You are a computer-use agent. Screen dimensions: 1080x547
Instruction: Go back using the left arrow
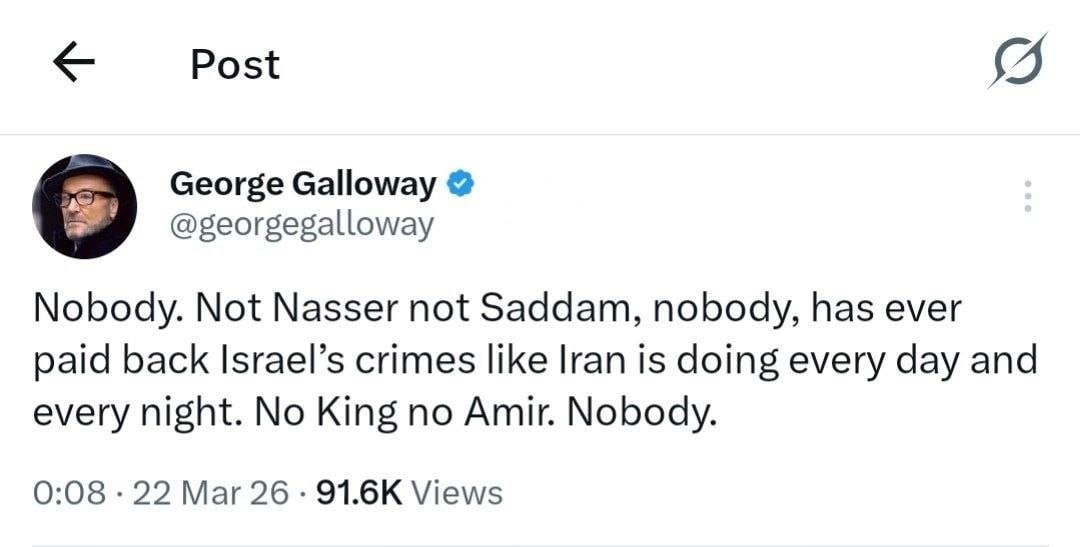[x=73, y=65]
